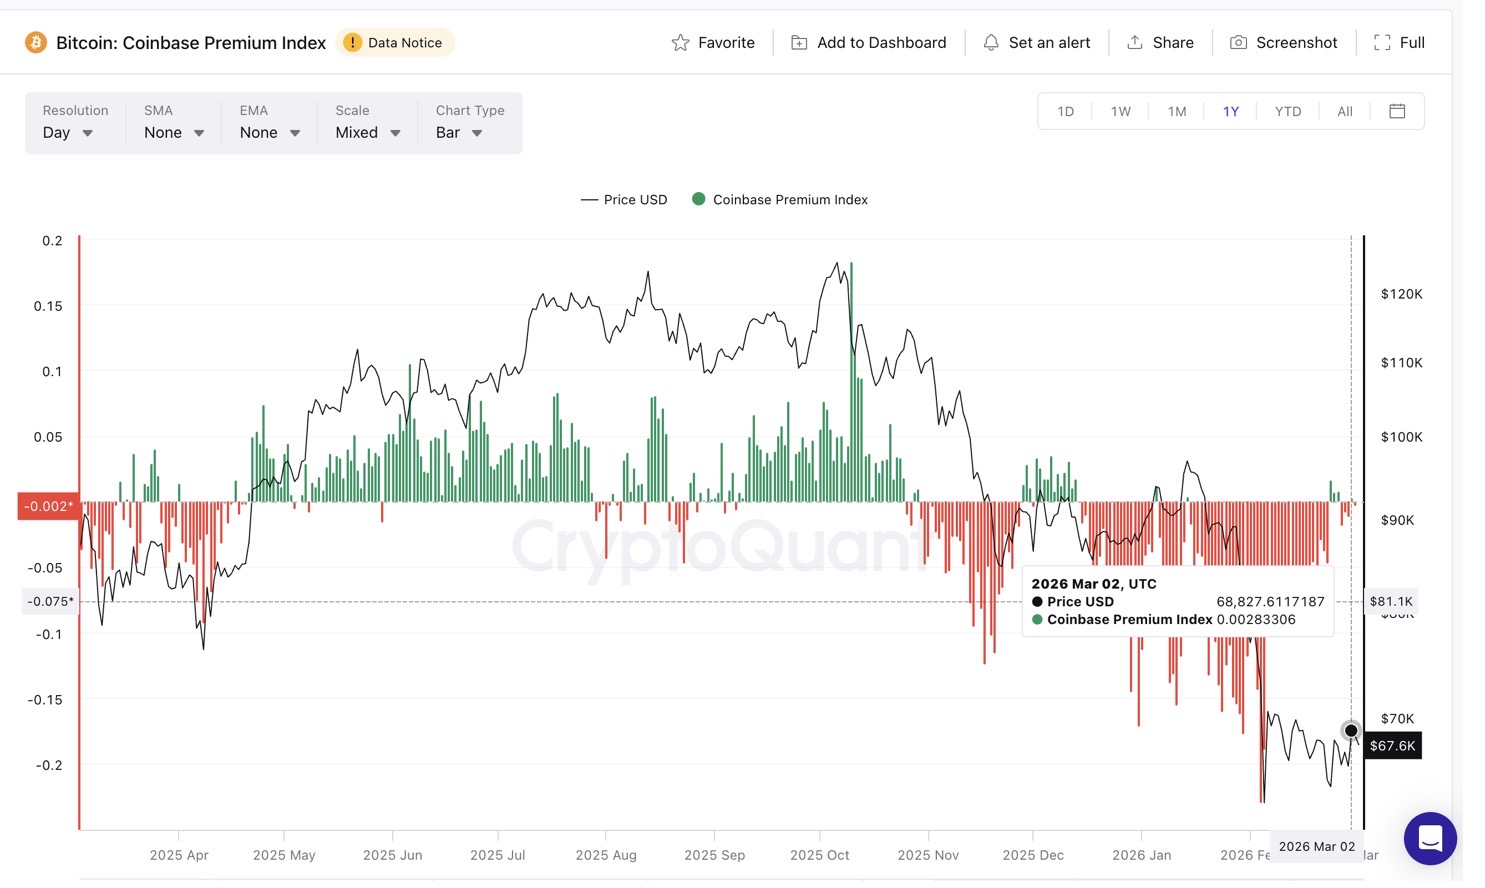Click the Add to Dashboard icon
This screenshot has width=1485, height=888.
[x=799, y=43]
